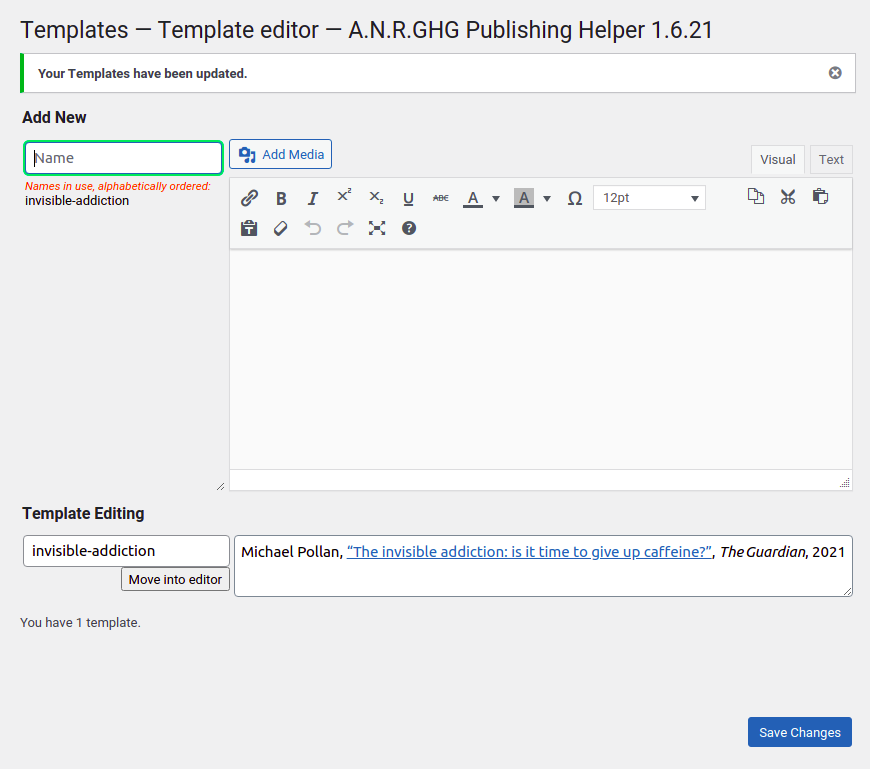Open the Special character (Omega) dialog
The height and width of the screenshot is (769, 870).
[575, 198]
